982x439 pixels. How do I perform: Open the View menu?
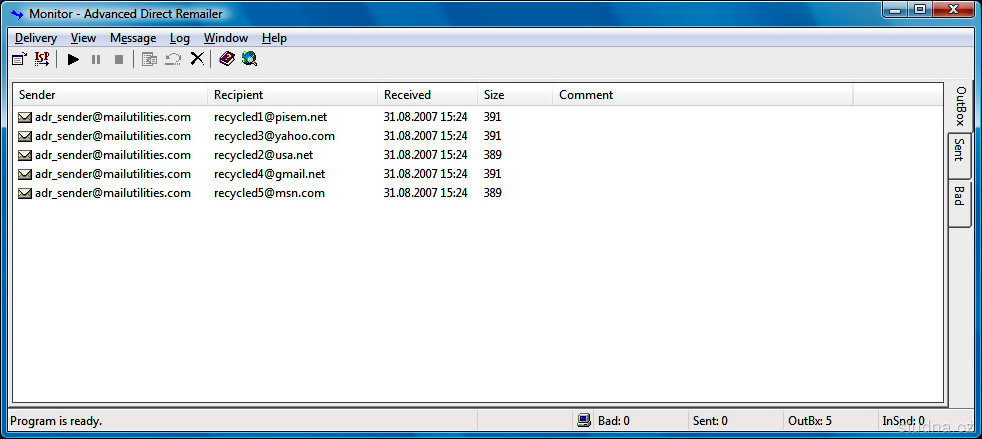[83, 38]
